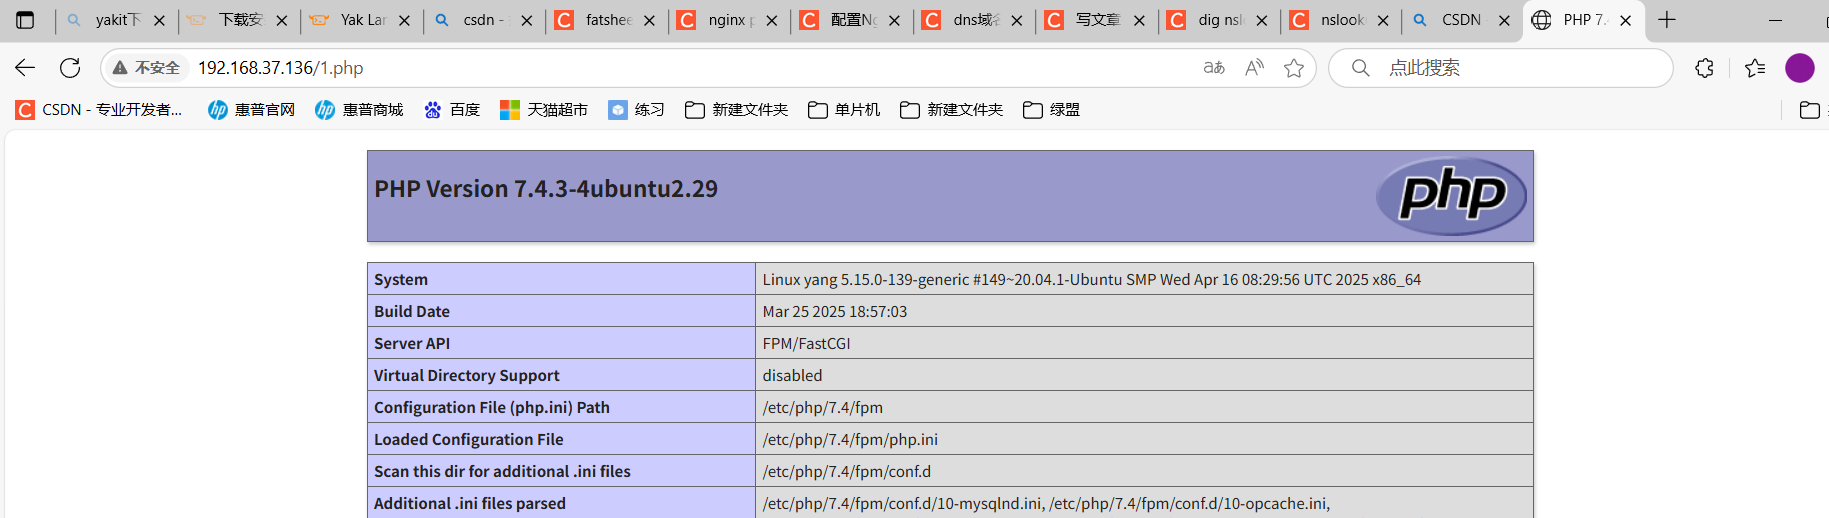The image size is (1829, 518).
Task: Open the 练习 bookmark
Action: coord(636,110)
